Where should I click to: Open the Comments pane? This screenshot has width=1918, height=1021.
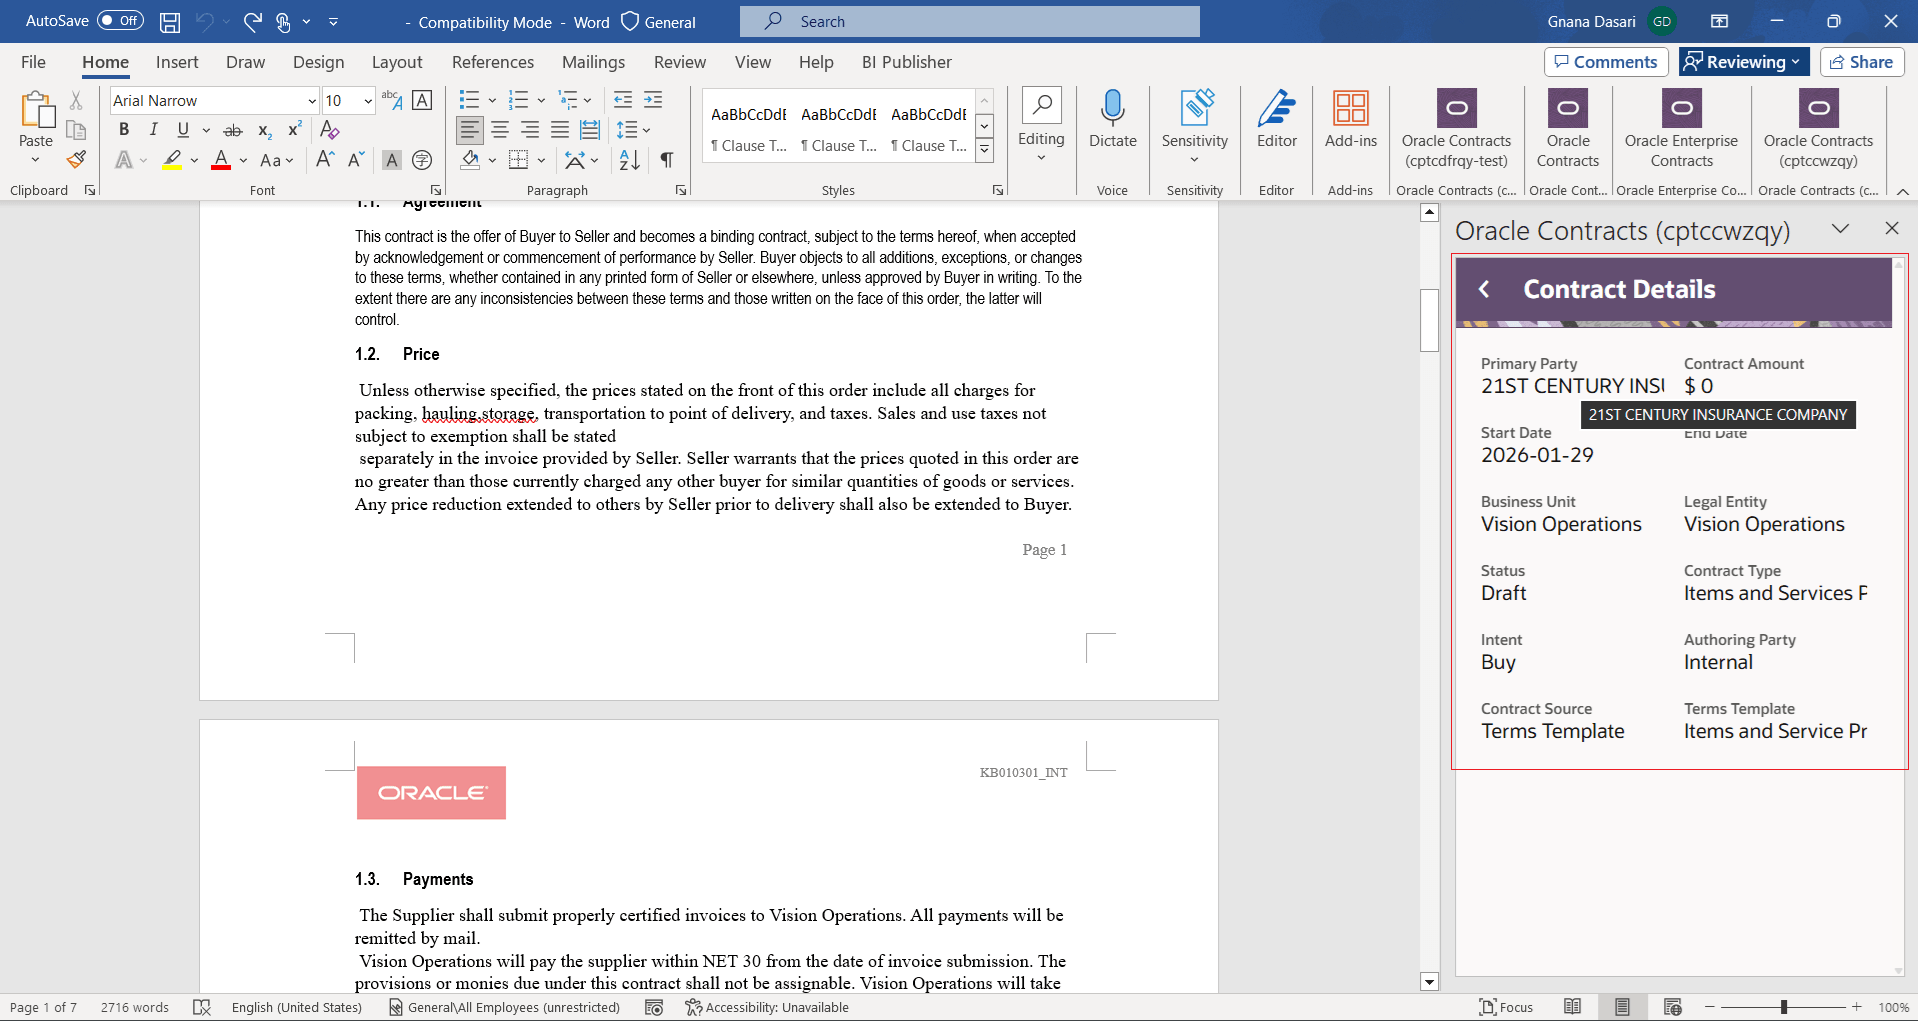[1606, 62]
